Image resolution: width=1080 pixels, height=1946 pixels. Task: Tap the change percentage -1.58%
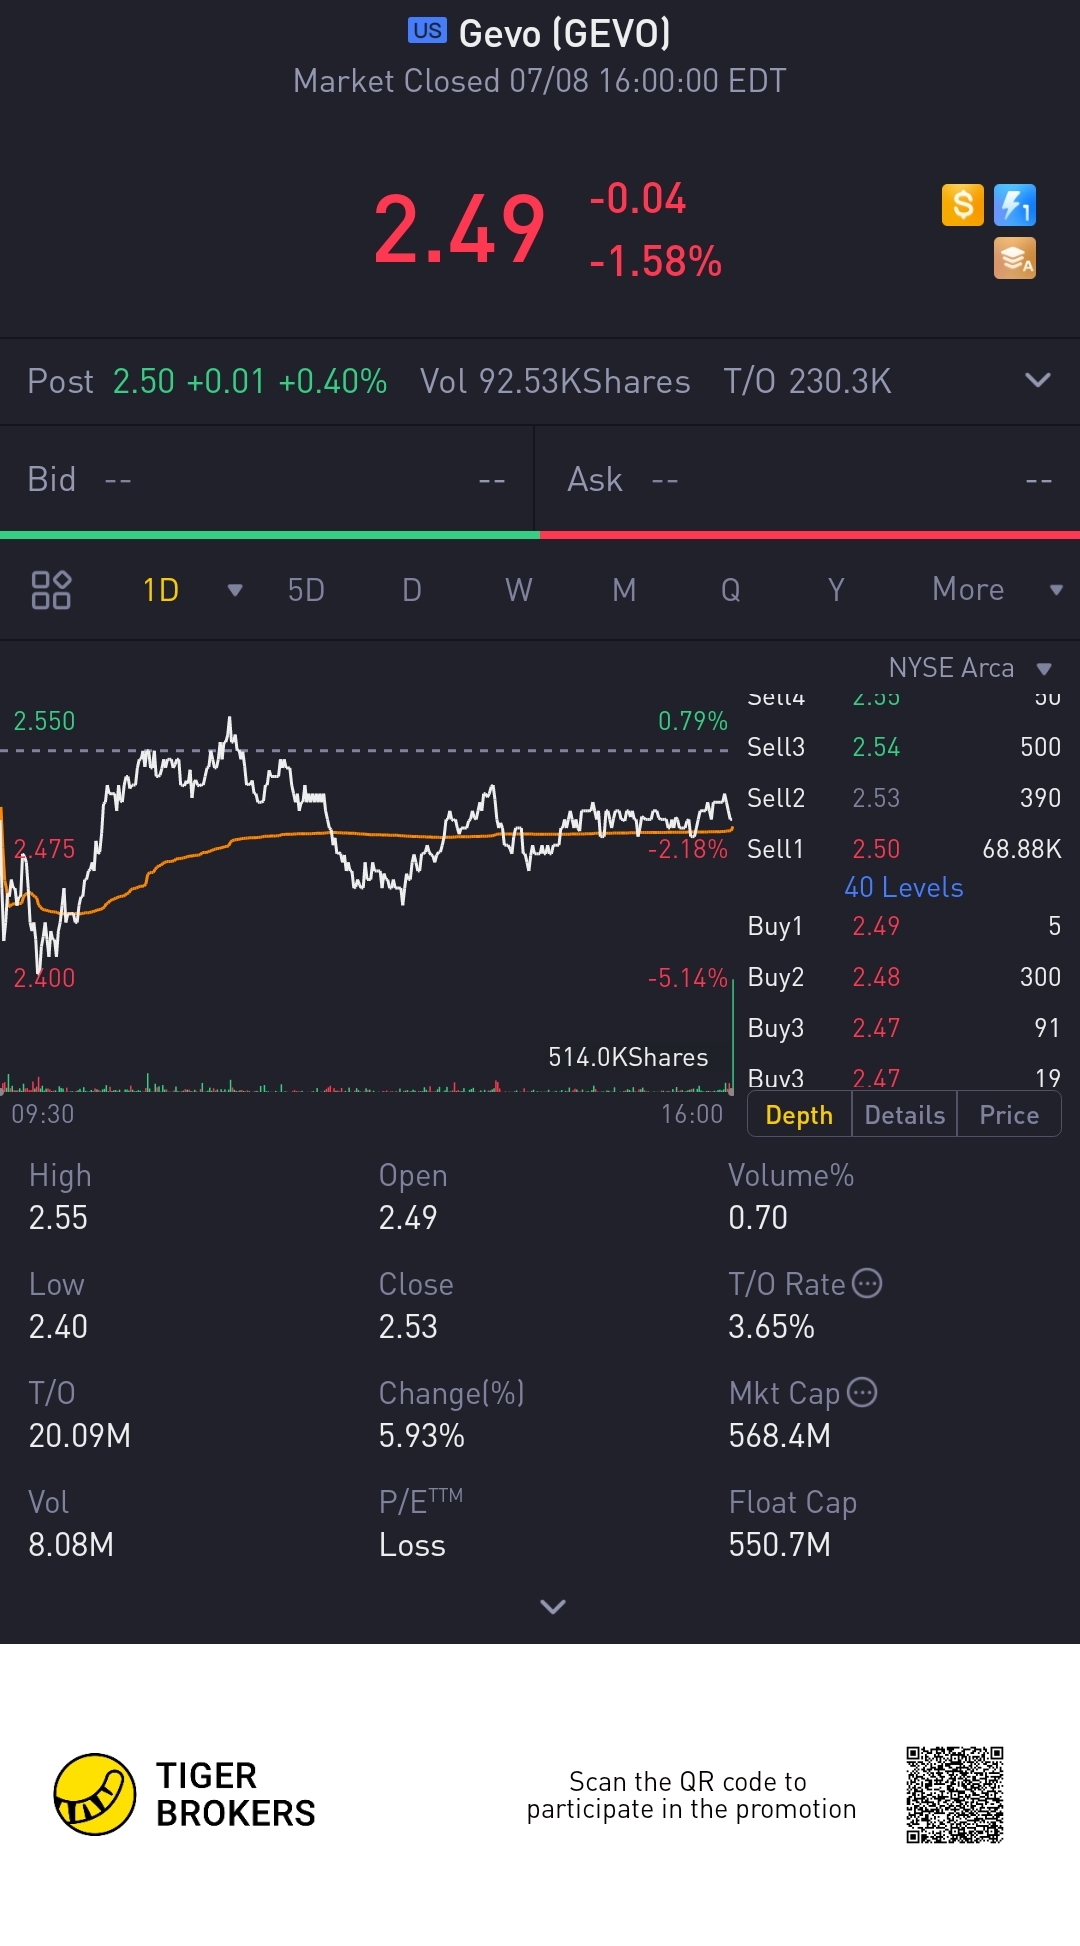click(x=656, y=261)
